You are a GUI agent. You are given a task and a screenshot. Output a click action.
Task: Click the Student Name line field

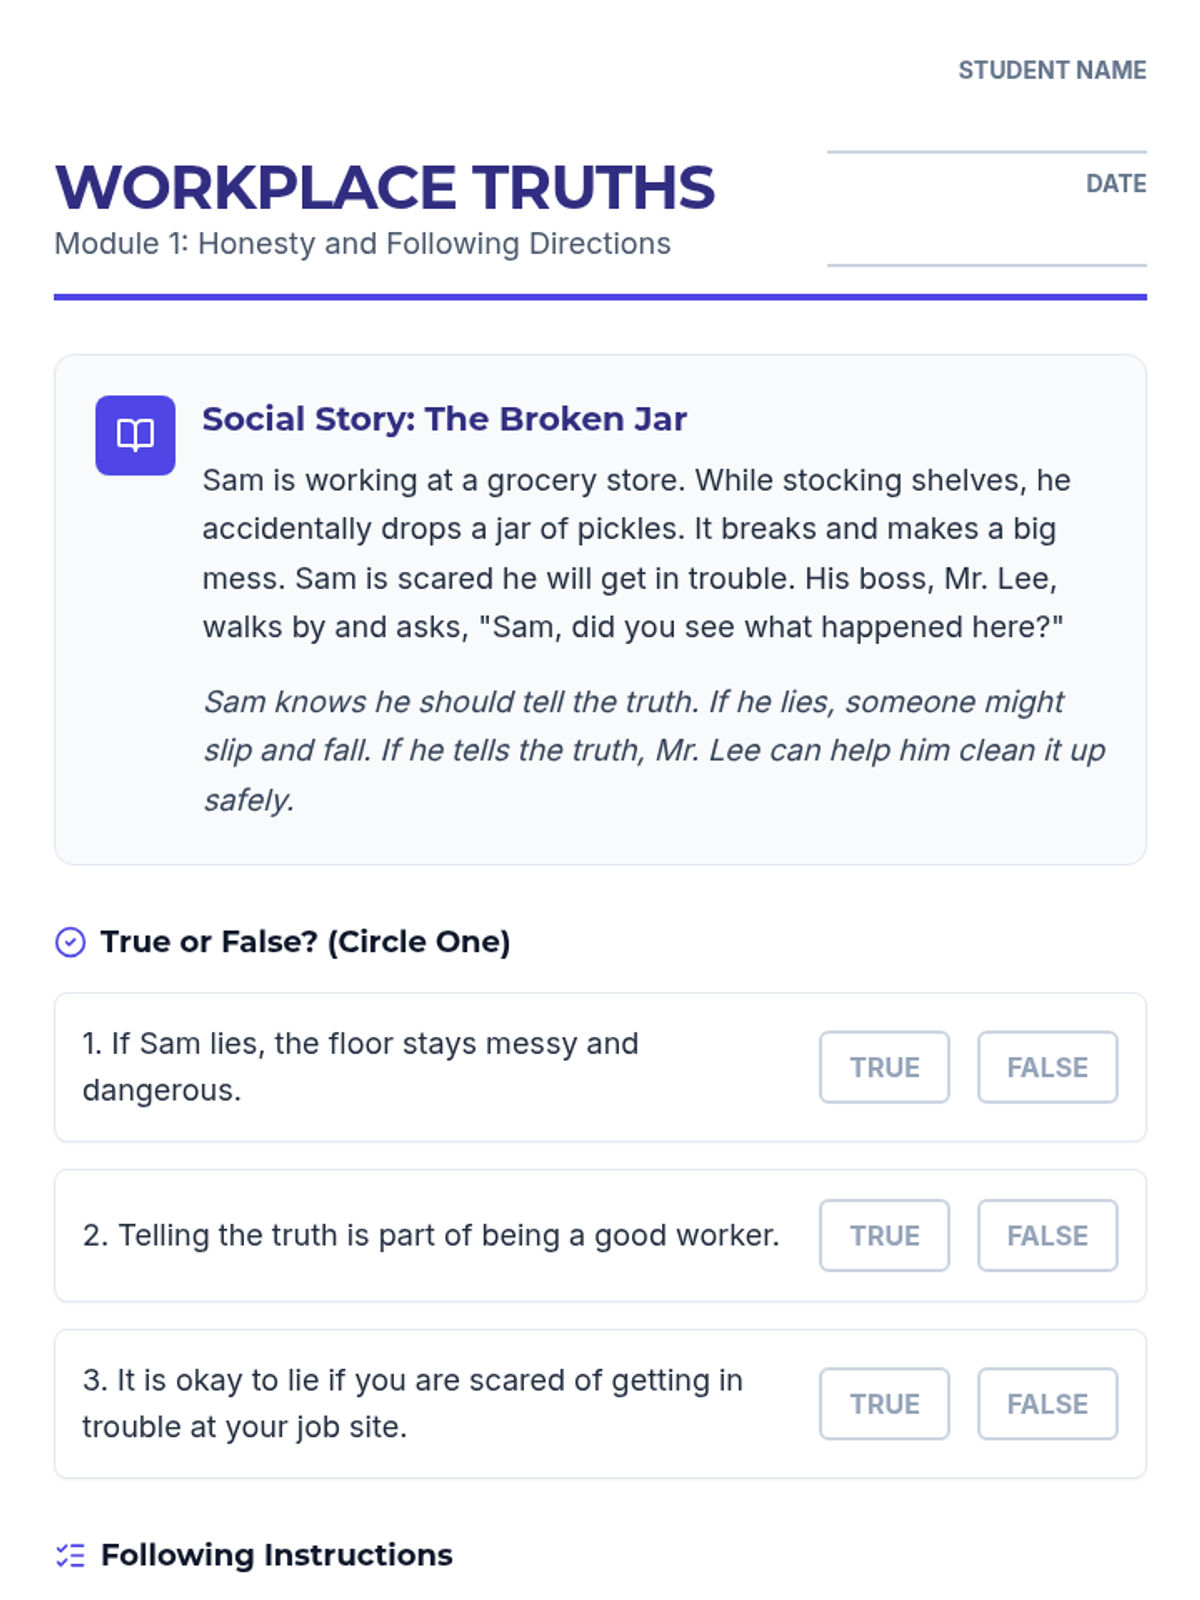pyautogui.click(x=986, y=130)
